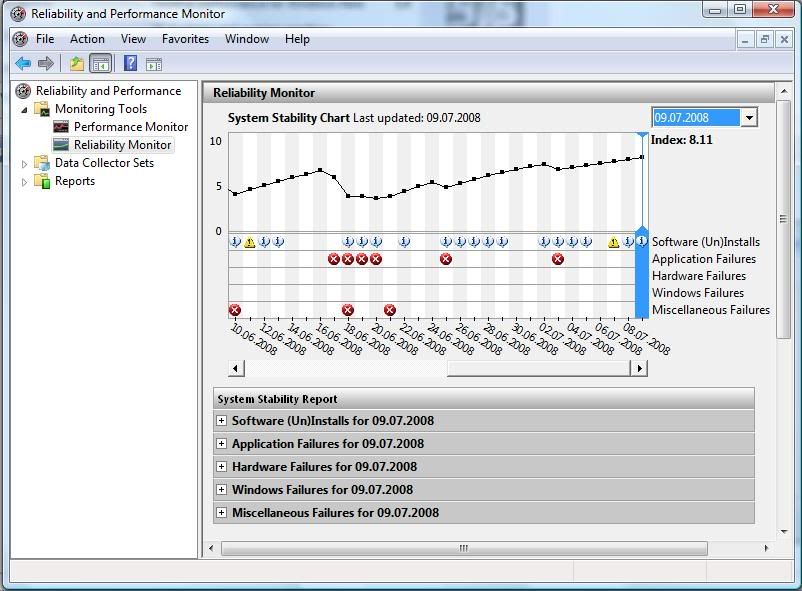Expand Hardware Failures for 09.07.2008
This screenshot has width=802, height=591.
[221, 467]
